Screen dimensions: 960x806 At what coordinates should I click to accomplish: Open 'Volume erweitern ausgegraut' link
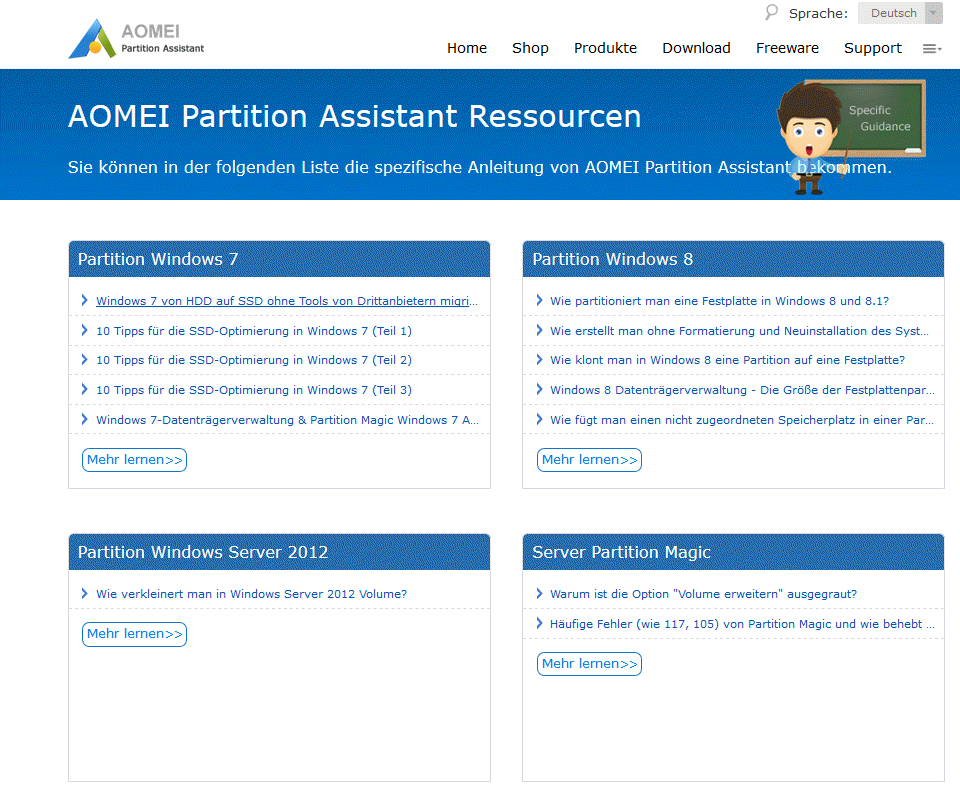pyautogui.click(x=703, y=594)
